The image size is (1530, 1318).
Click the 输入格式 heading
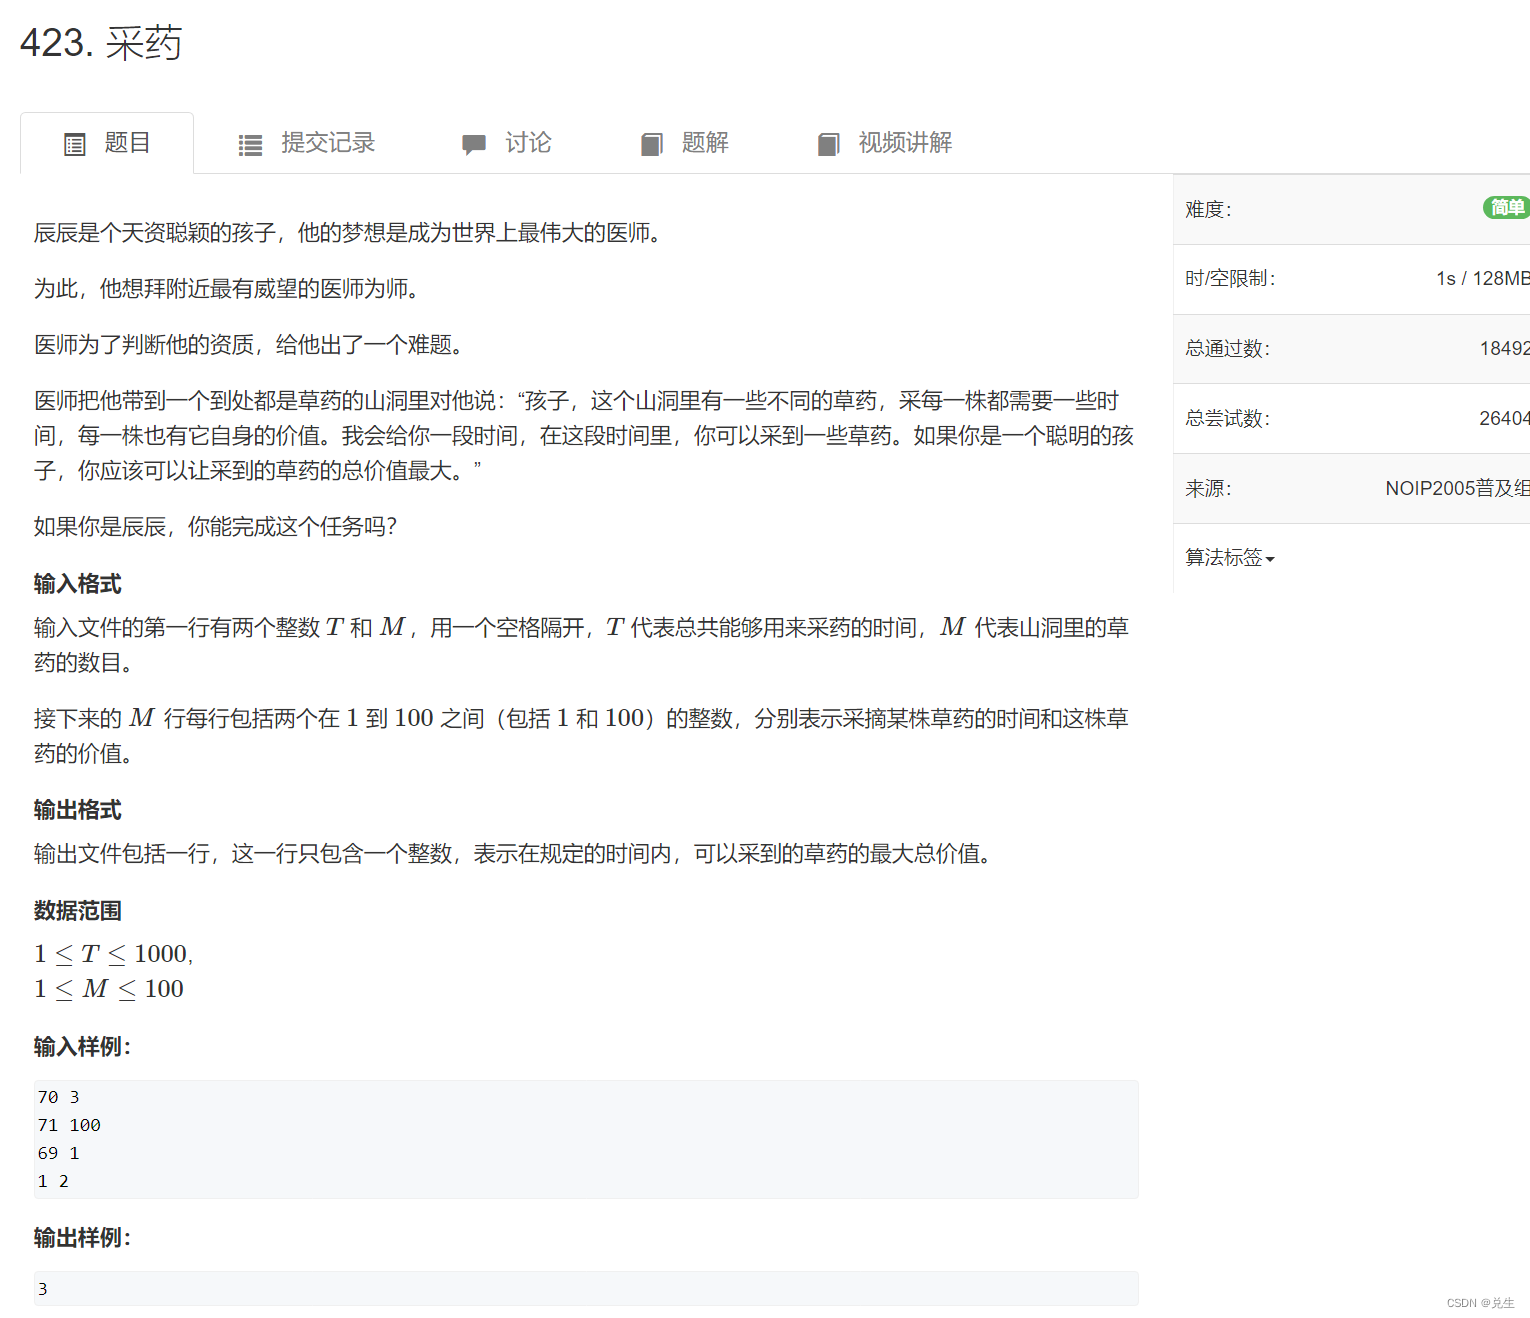point(78,584)
